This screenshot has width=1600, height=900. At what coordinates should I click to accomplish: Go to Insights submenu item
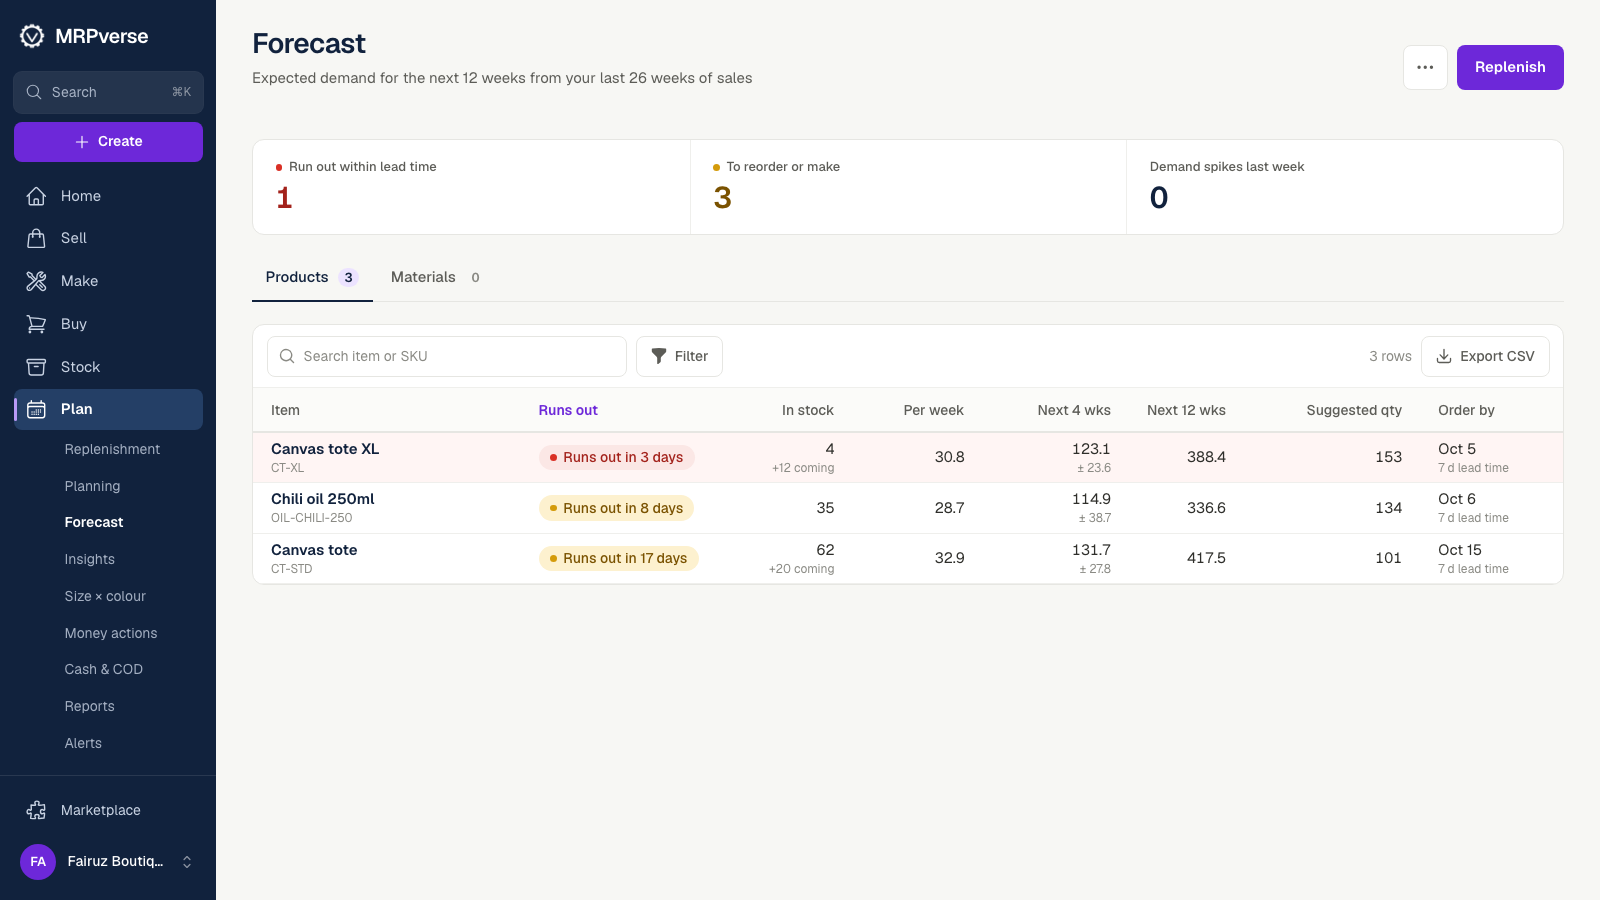click(90, 559)
